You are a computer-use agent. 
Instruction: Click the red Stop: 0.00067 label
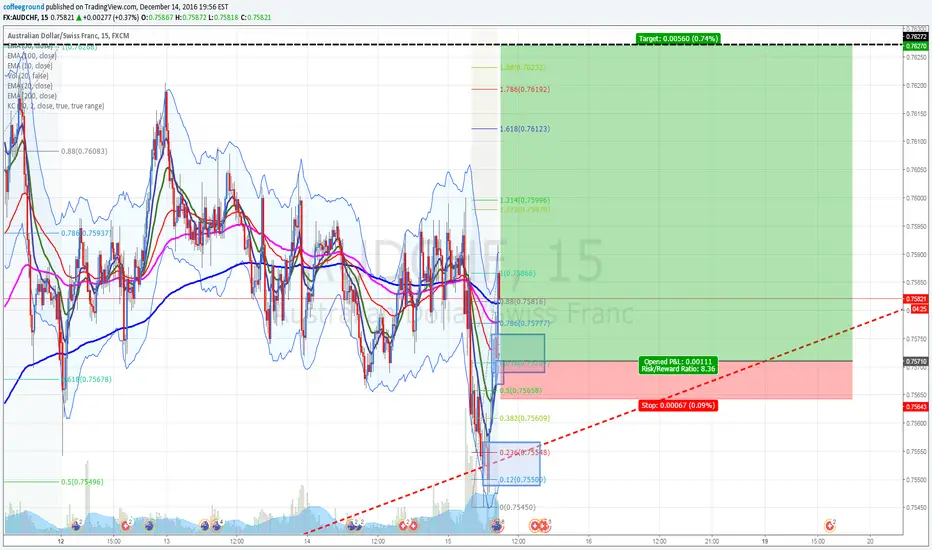click(x=678, y=406)
